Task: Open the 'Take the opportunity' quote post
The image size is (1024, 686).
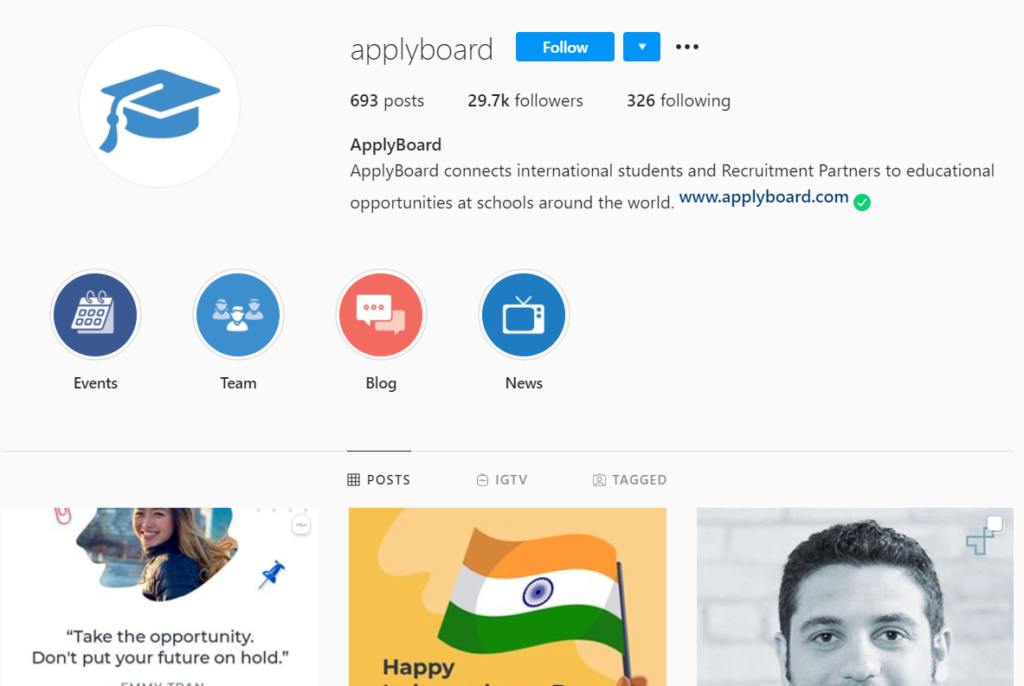Action: (160, 597)
